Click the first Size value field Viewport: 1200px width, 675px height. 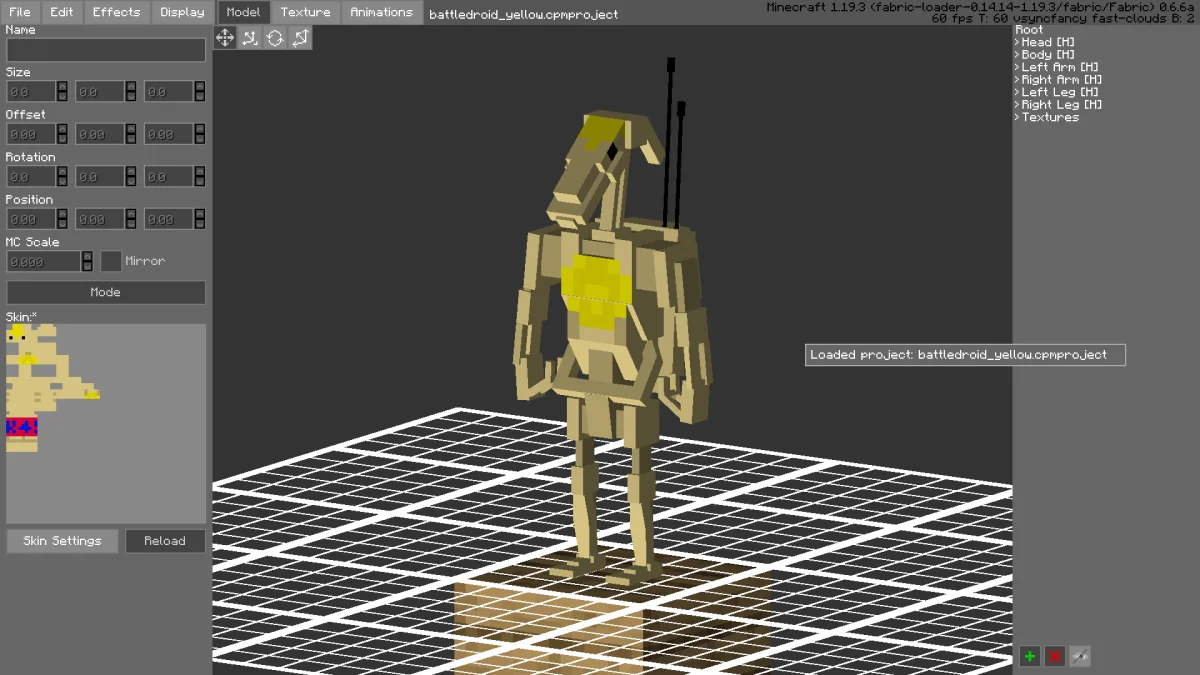point(31,92)
